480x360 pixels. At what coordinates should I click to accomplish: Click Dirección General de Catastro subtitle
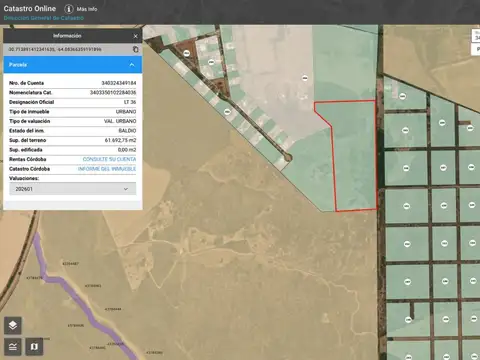[44, 18]
